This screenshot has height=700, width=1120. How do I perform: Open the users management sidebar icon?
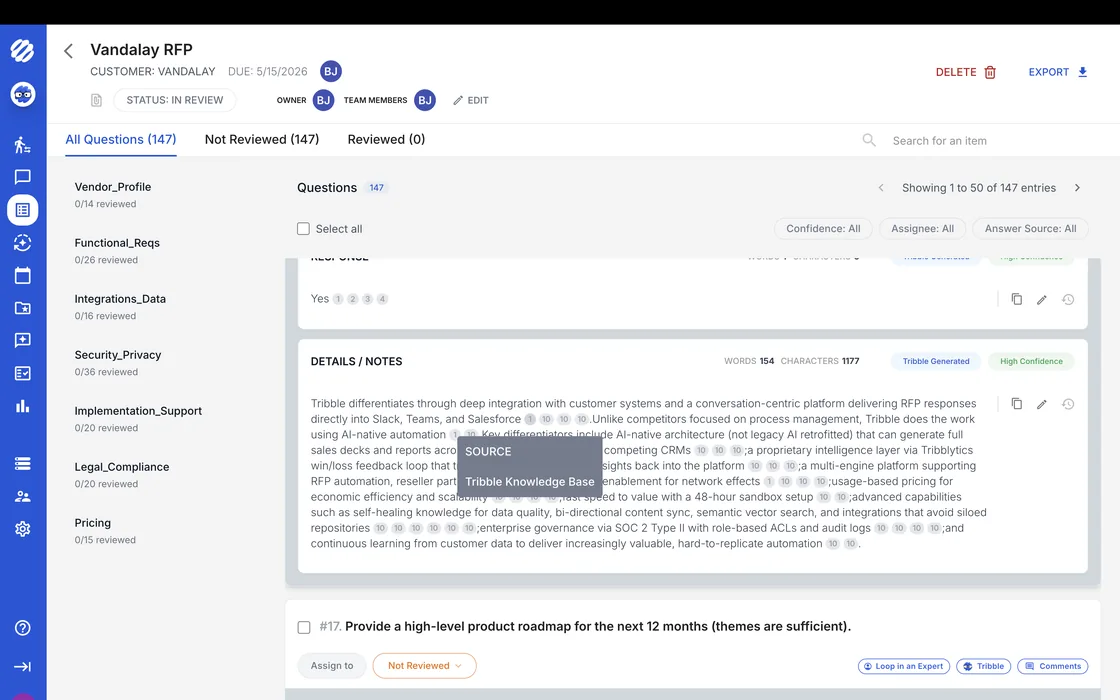tap(22, 496)
